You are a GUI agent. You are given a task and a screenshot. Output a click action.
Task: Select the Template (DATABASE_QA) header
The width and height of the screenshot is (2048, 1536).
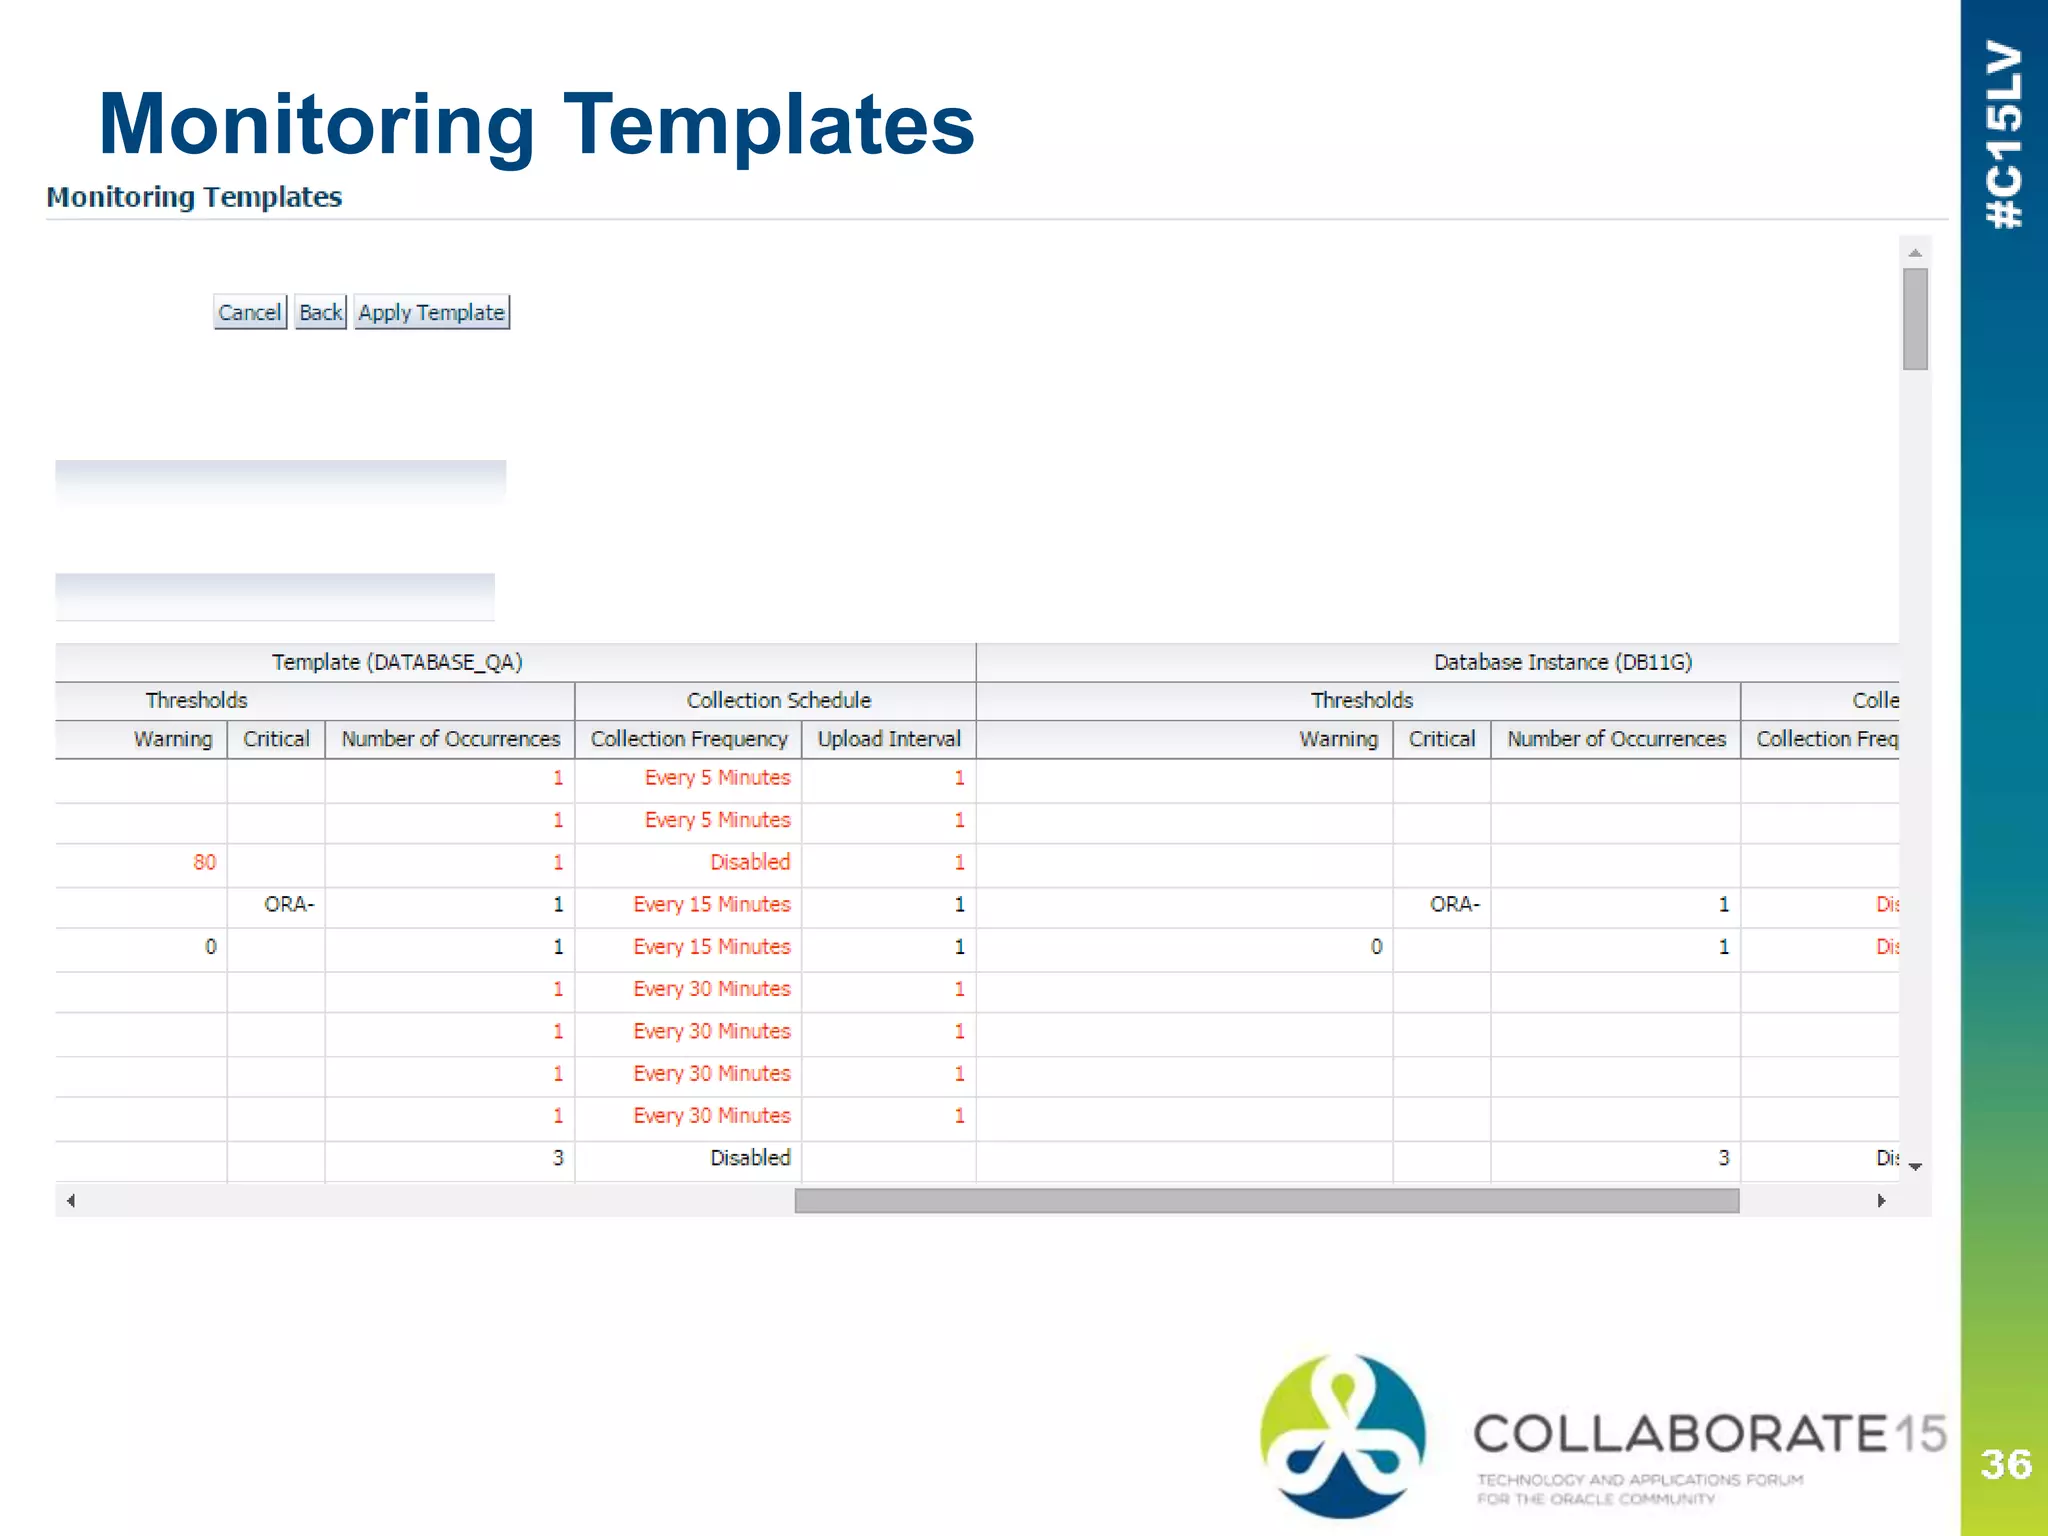[x=397, y=662]
